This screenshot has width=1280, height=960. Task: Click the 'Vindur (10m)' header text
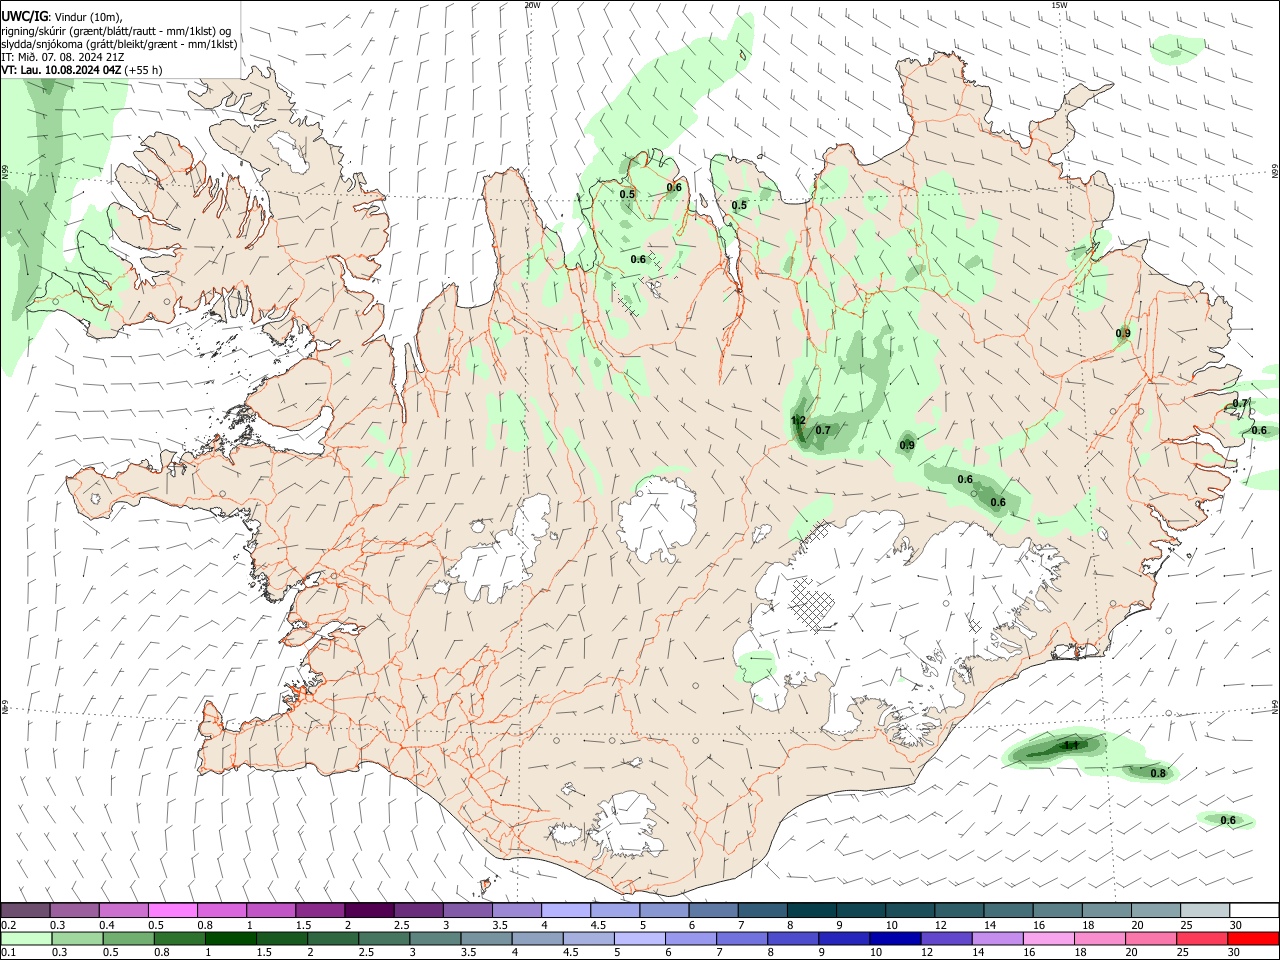[87, 17]
